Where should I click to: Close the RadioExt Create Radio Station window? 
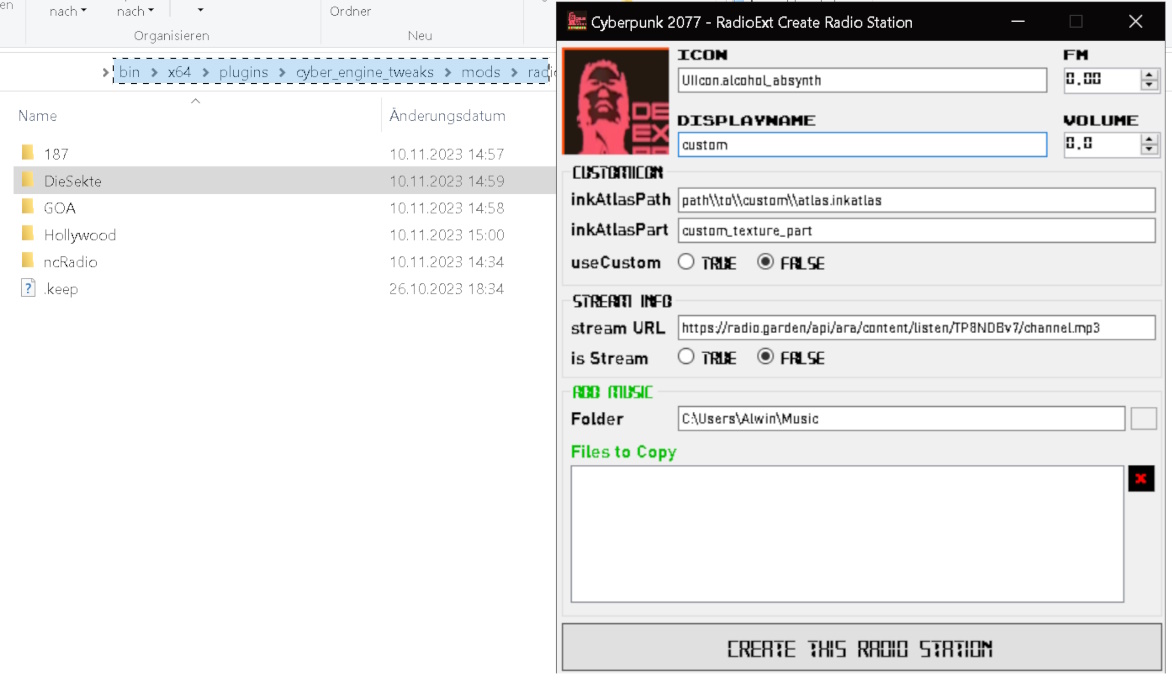pos(1135,22)
